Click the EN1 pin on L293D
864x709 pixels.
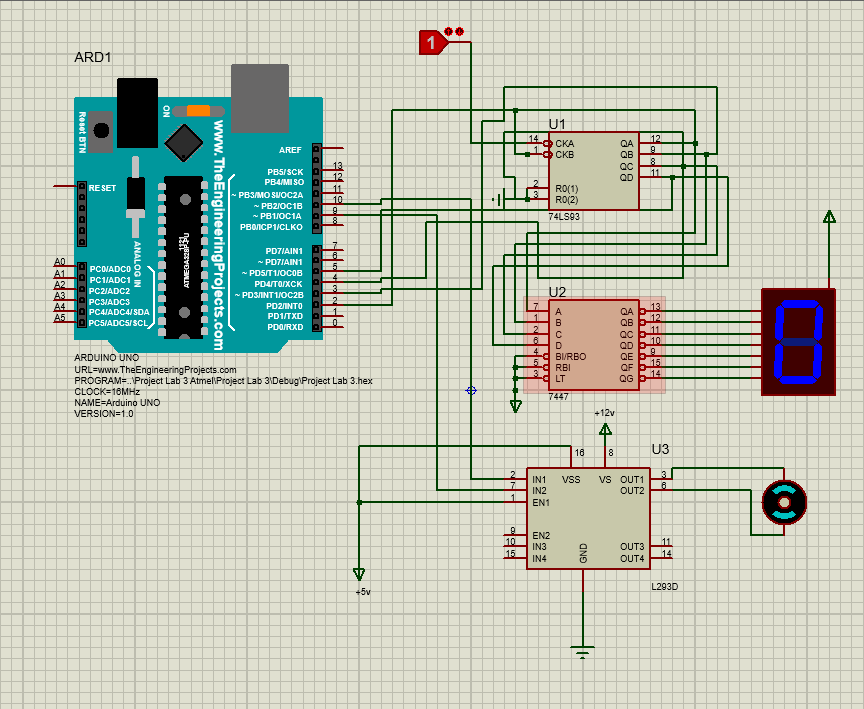pos(515,502)
